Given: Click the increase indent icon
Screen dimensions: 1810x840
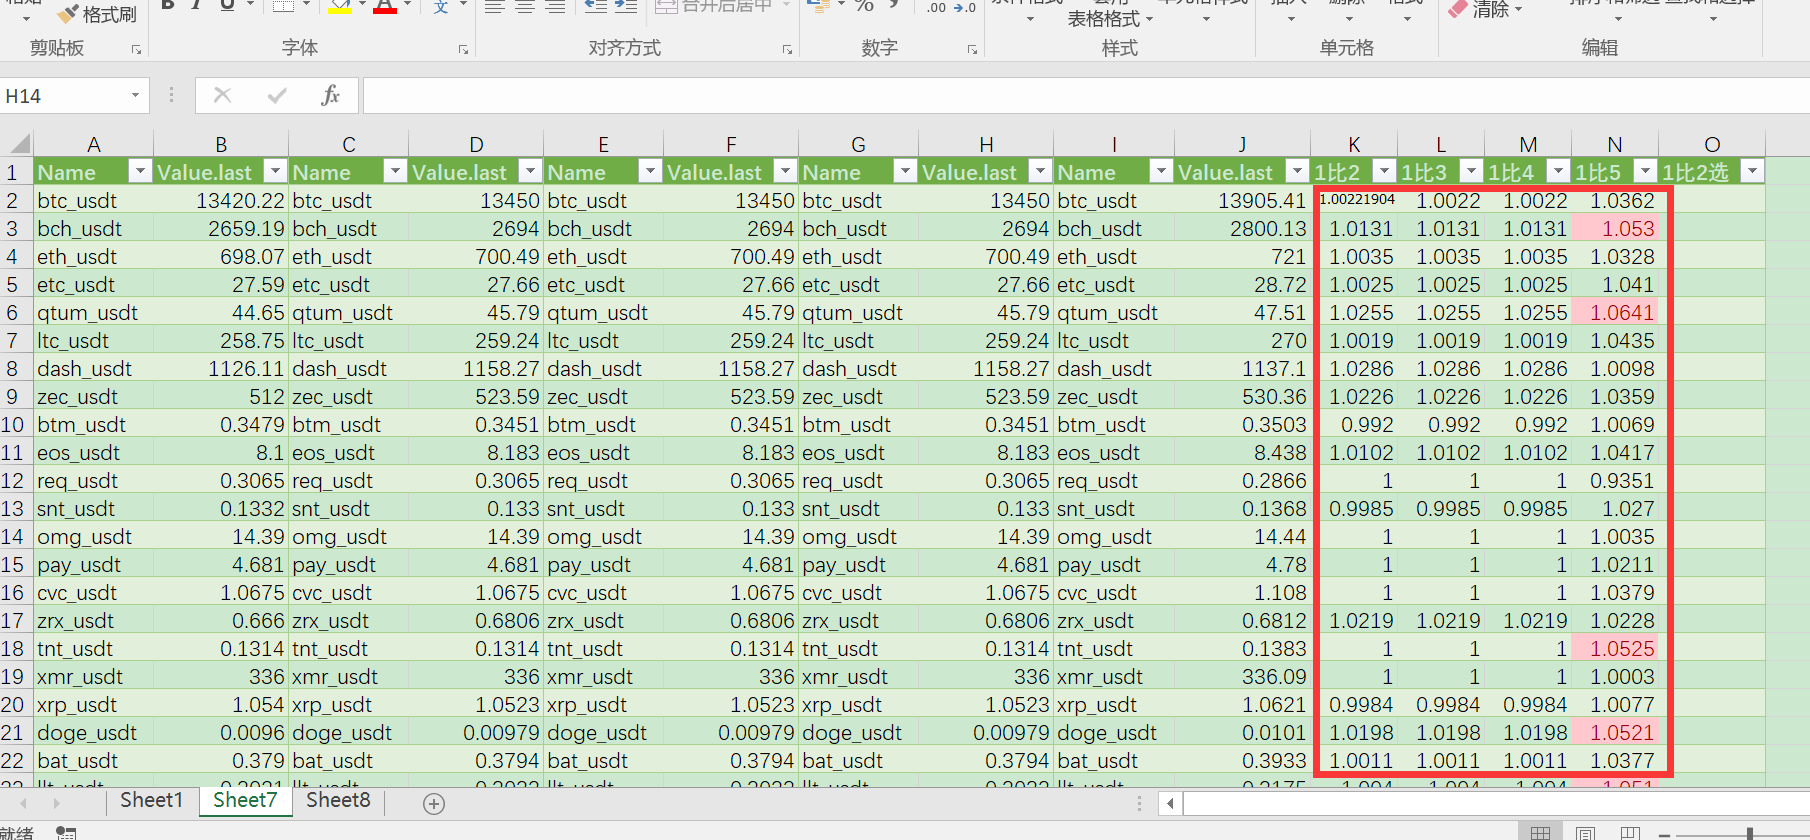Looking at the screenshot, I should click(x=626, y=7).
